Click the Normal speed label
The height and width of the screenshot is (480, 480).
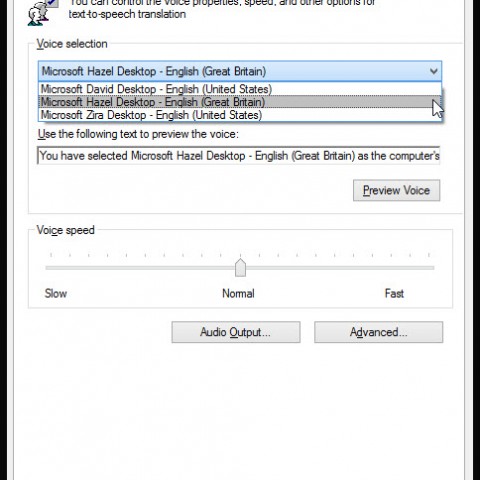pos(238,293)
